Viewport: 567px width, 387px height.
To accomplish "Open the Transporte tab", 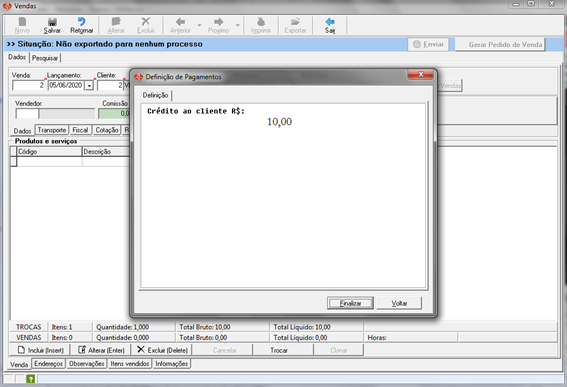I will click(x=52, y=130).
